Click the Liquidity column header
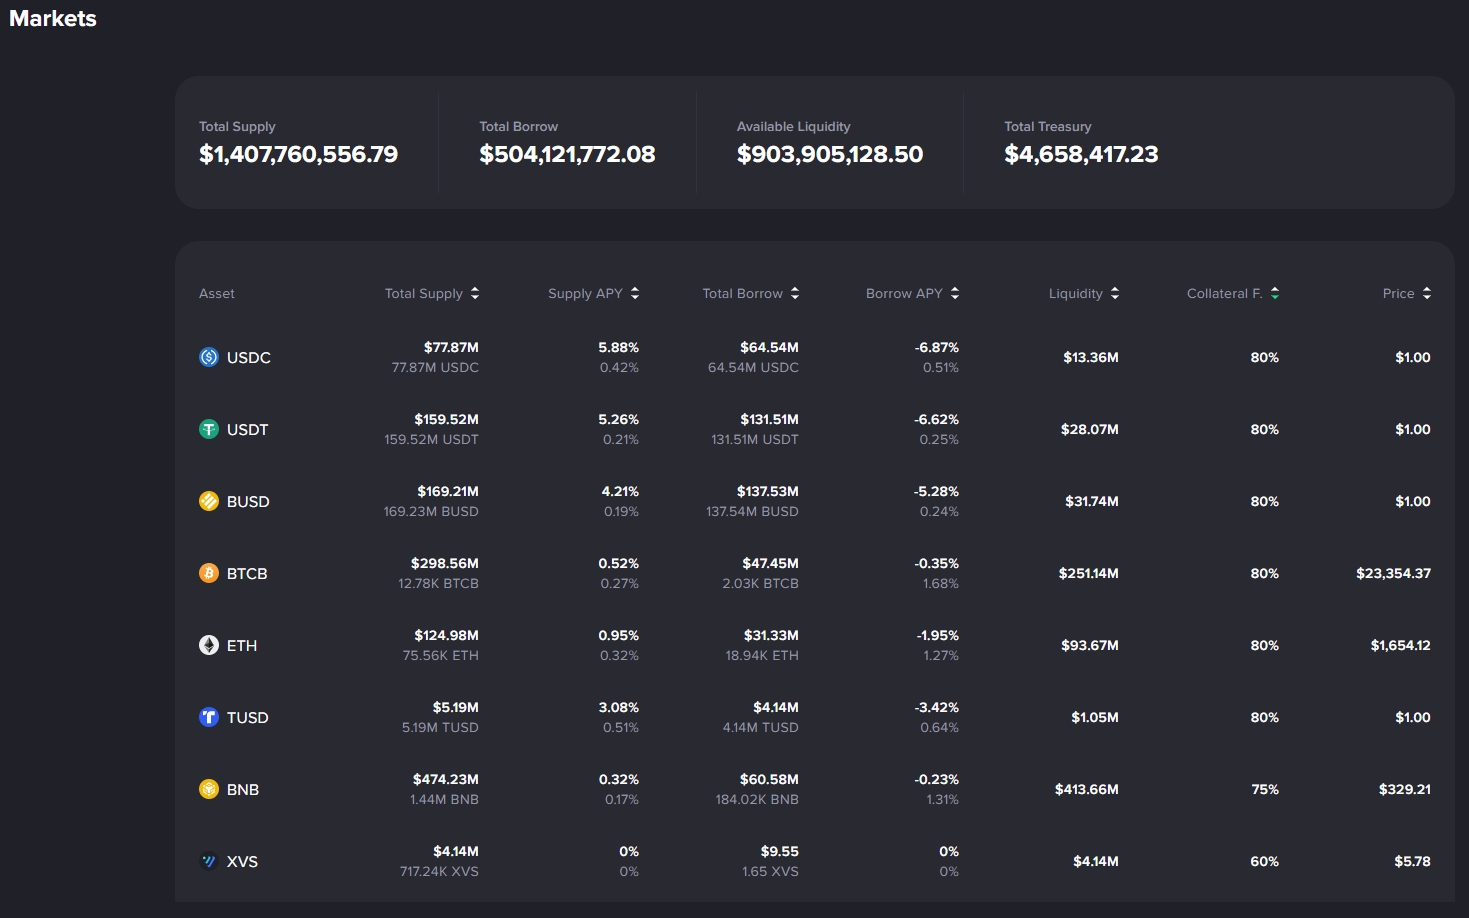This screenshot has height=918, width=1469. [x=1084, y=293]
